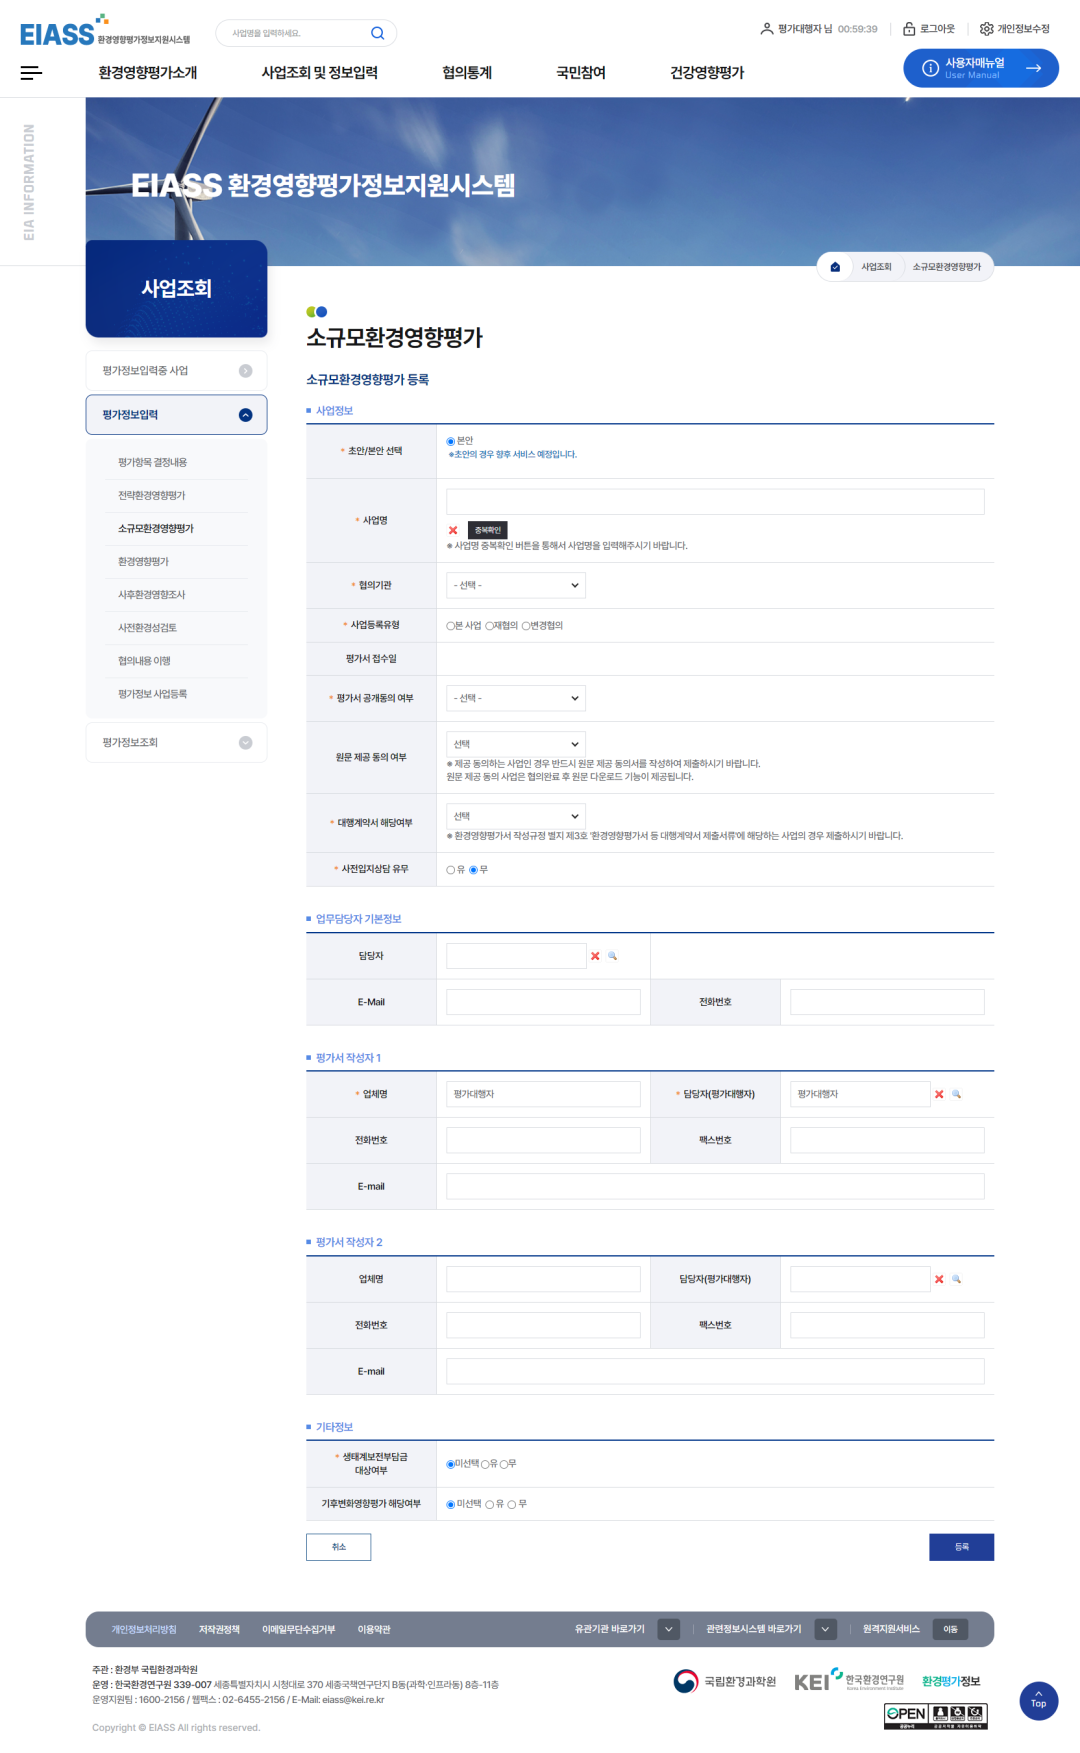The image size is (1080, 1753).
Task: Open the 협의통계 menu
Action: (467, 72)
